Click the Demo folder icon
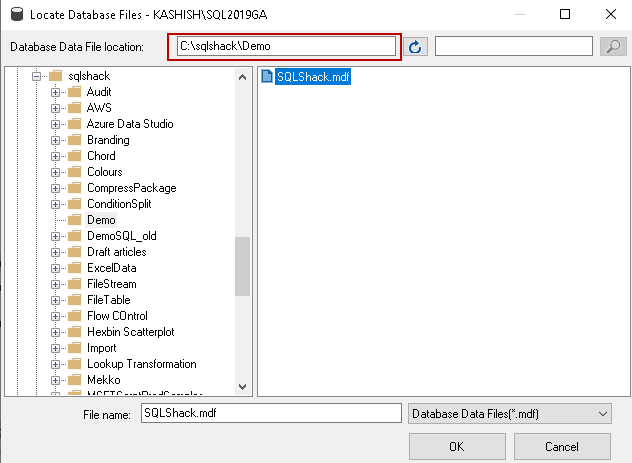Viewport: 632px width, 463px height. pyautogui.click(x=75, y=220)
